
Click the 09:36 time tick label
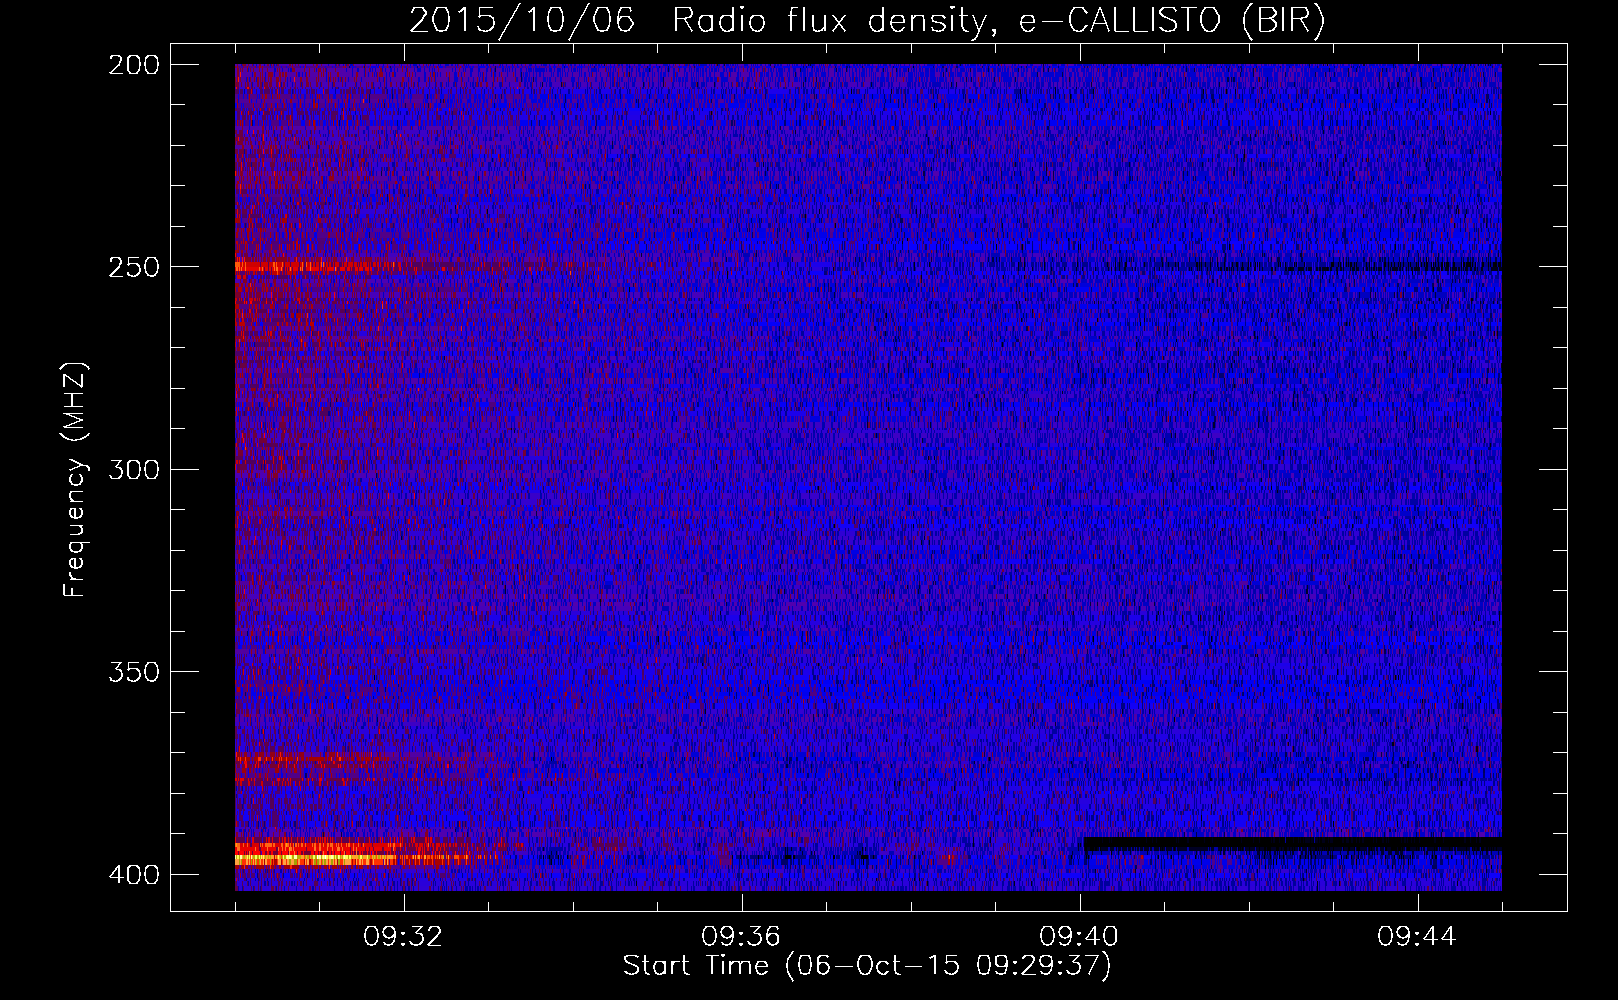(741, 937)
